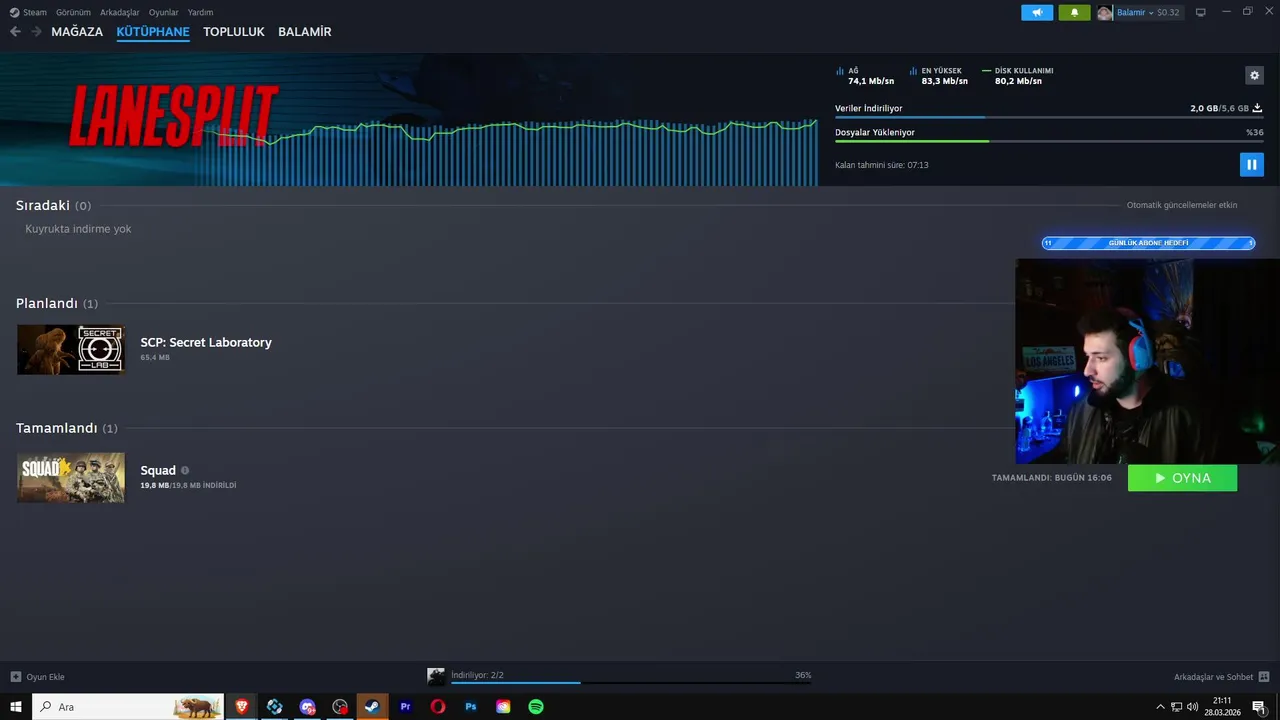Click the download arrow icon next to 5,6 GB
This screenshot has width=1280, height=720.
point(1258,108)
